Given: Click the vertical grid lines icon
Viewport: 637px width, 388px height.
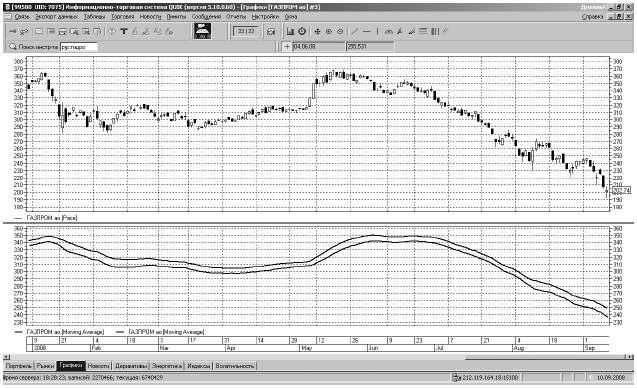Looking at the screenshot, I should [435, 31].
